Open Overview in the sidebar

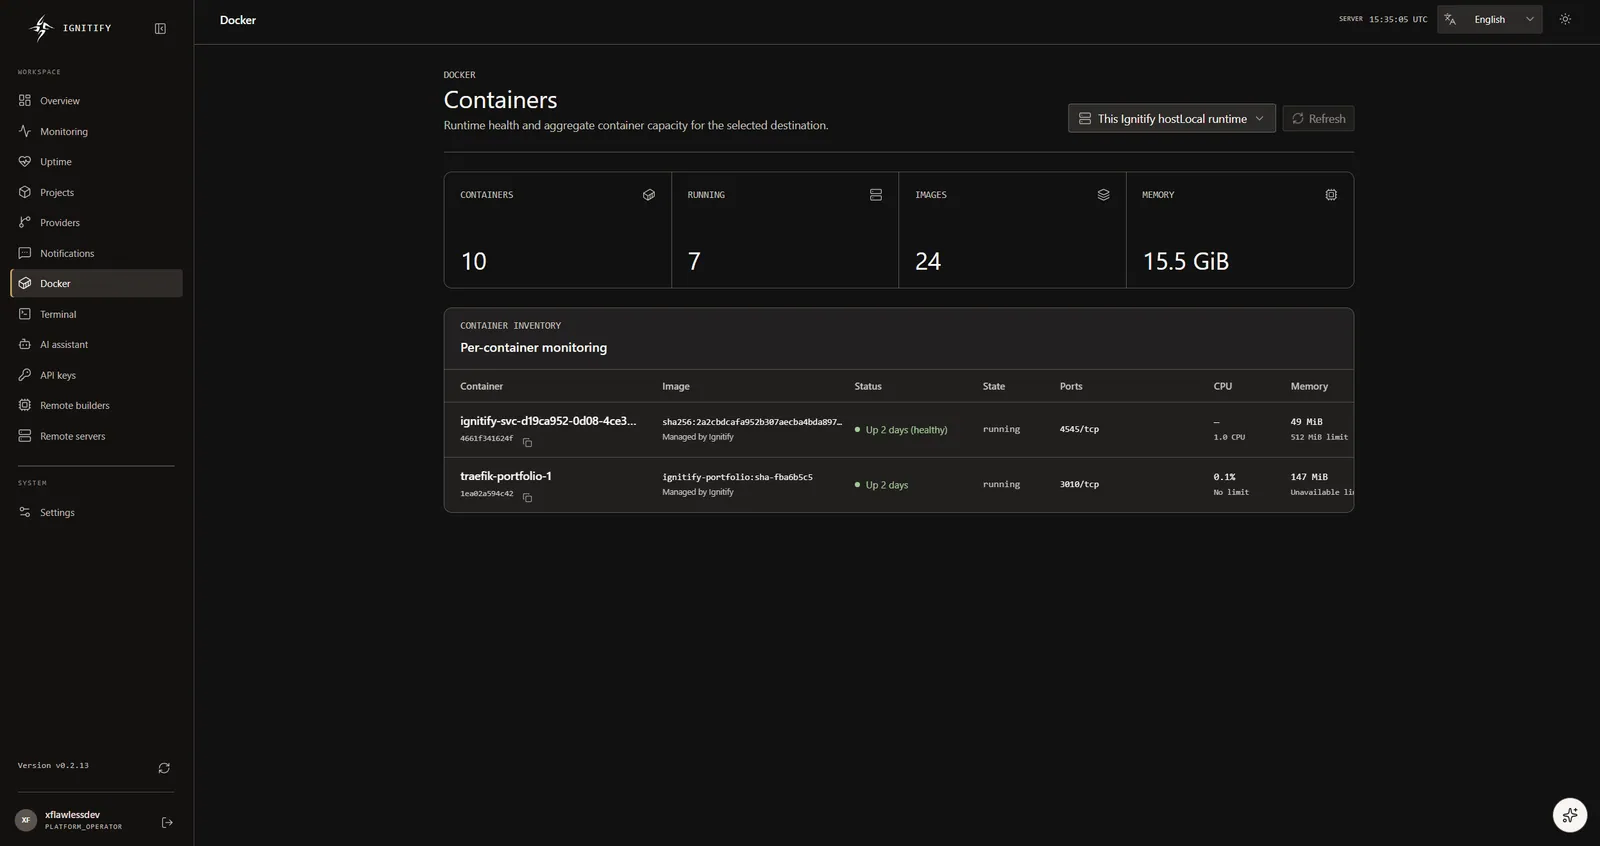coord(96,101)
